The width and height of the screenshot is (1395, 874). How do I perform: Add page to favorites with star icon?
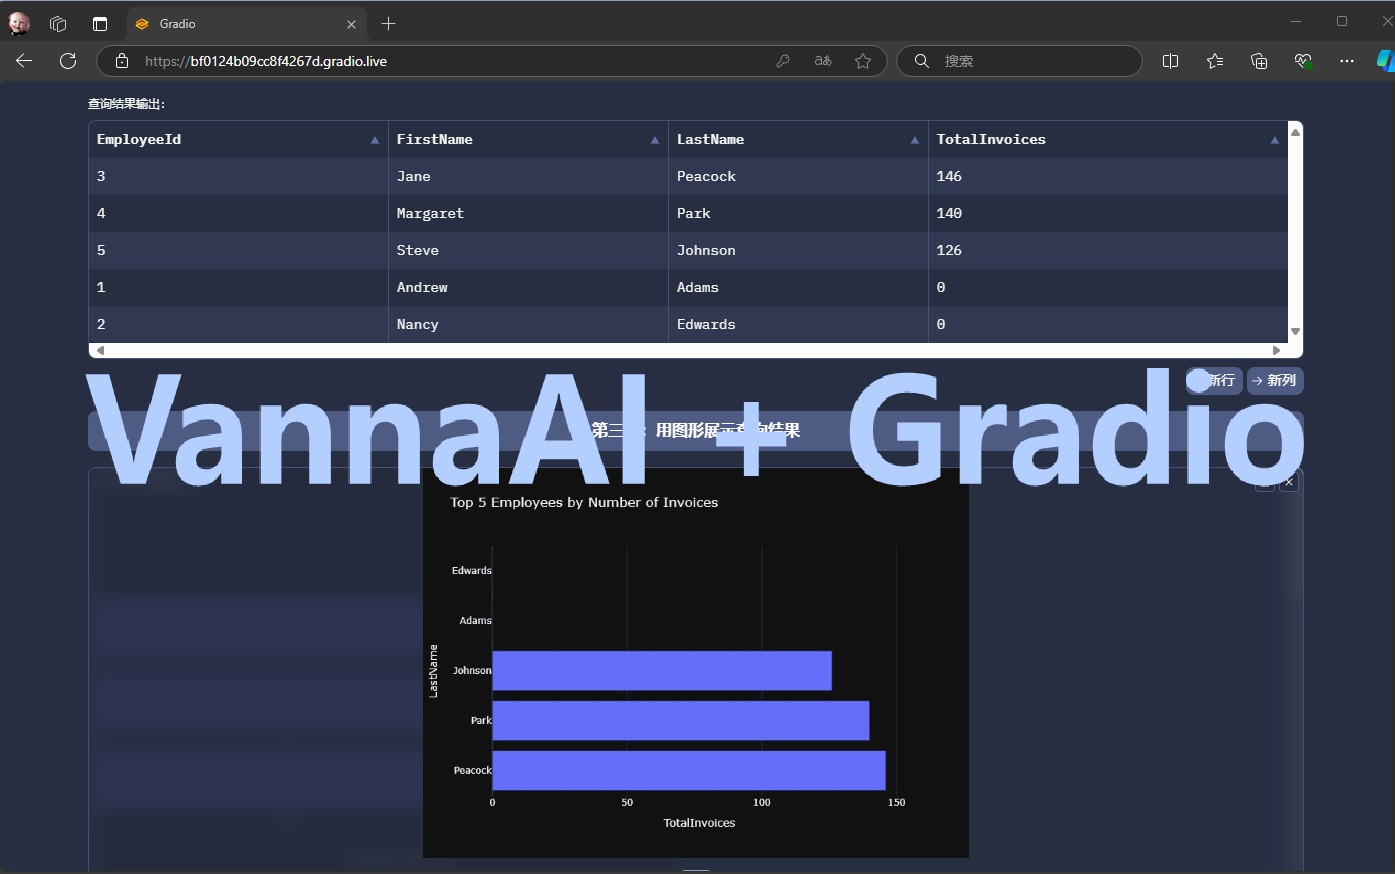863,61
